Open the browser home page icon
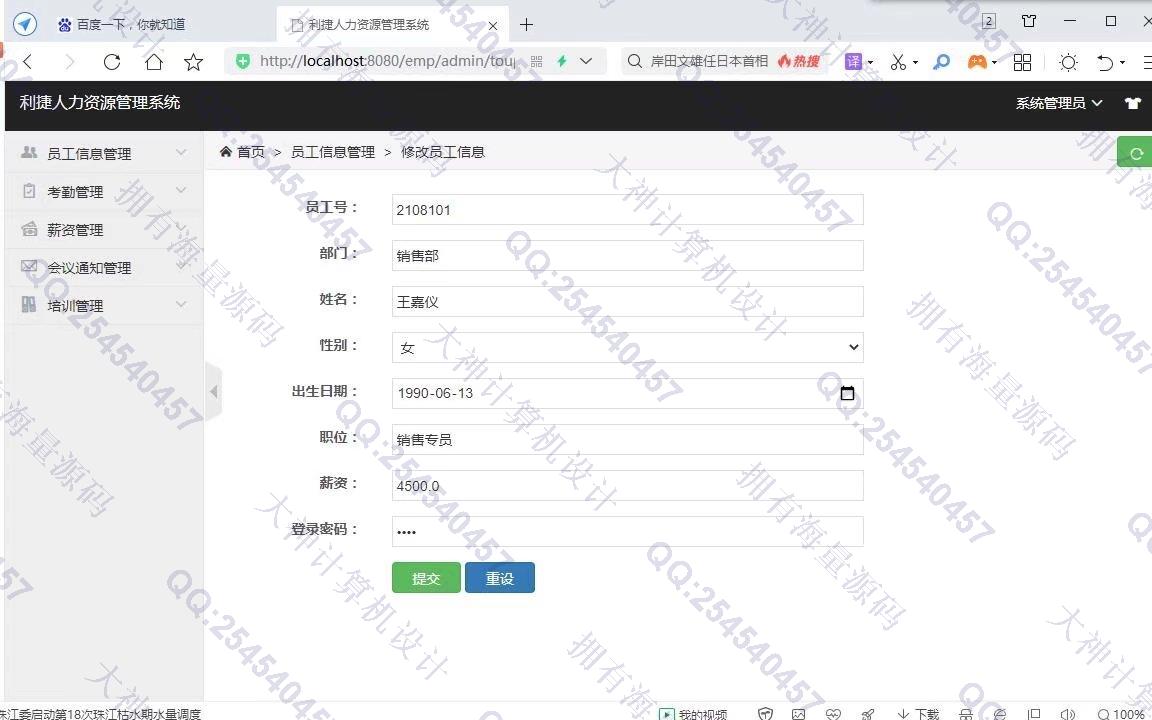The width and height of the screenshot is (1152, 720). pyautogui.click(x=154, y=62)
